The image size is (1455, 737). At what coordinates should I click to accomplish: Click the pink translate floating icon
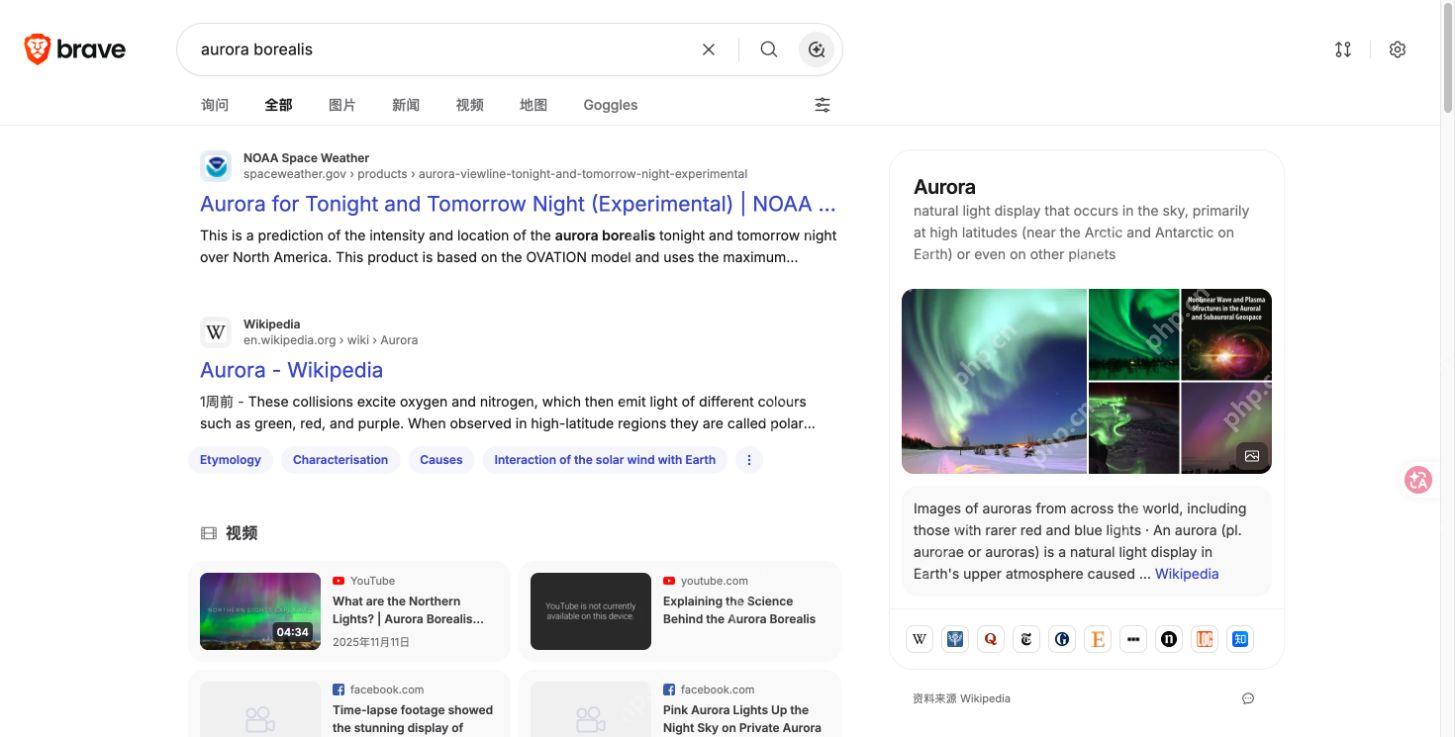click(x=1418, y=480)
